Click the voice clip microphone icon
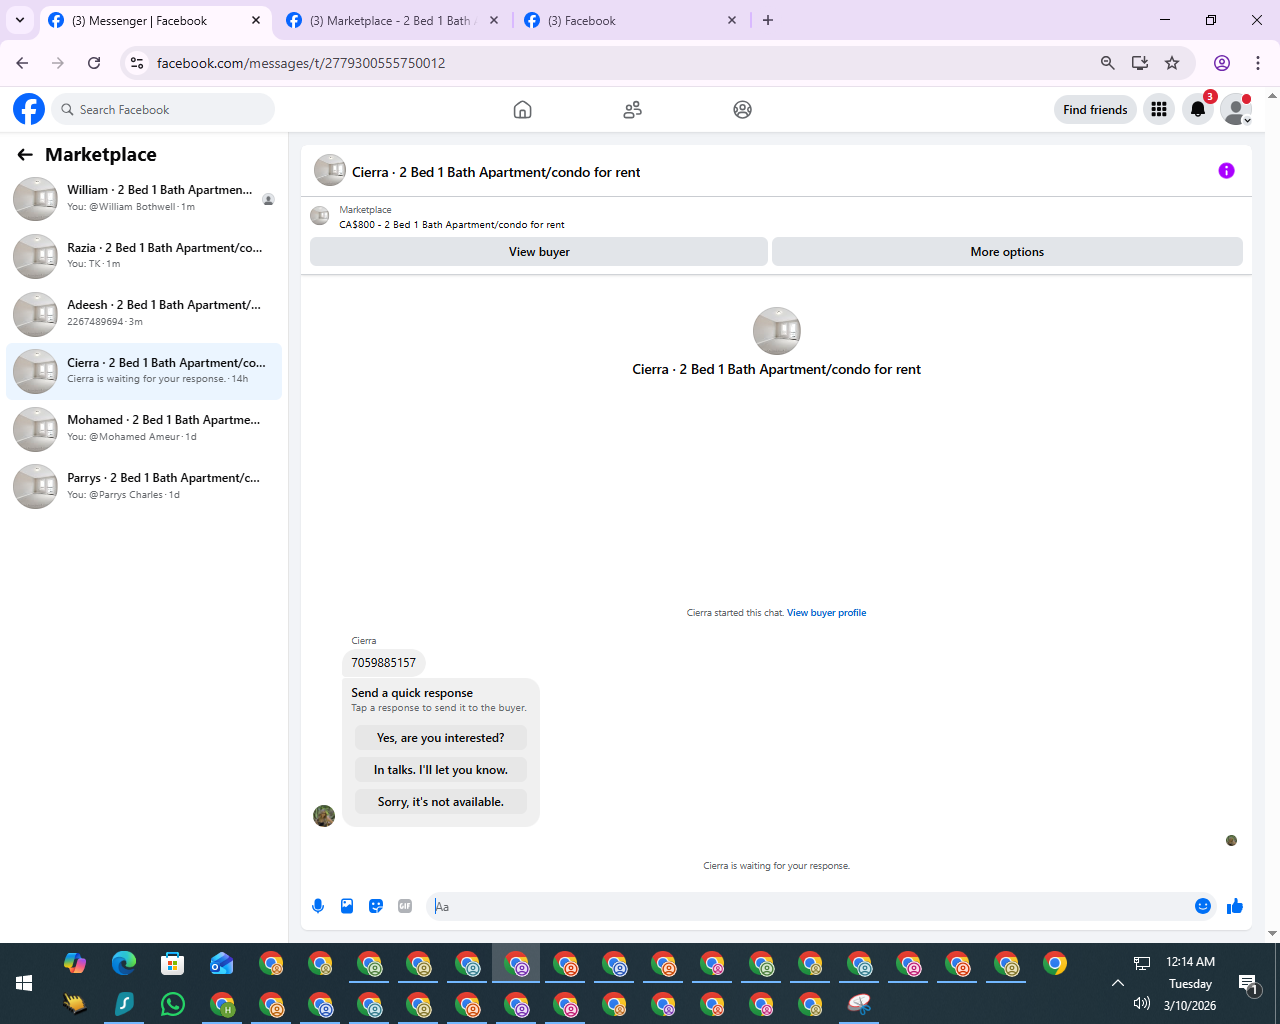 [318, 906]
